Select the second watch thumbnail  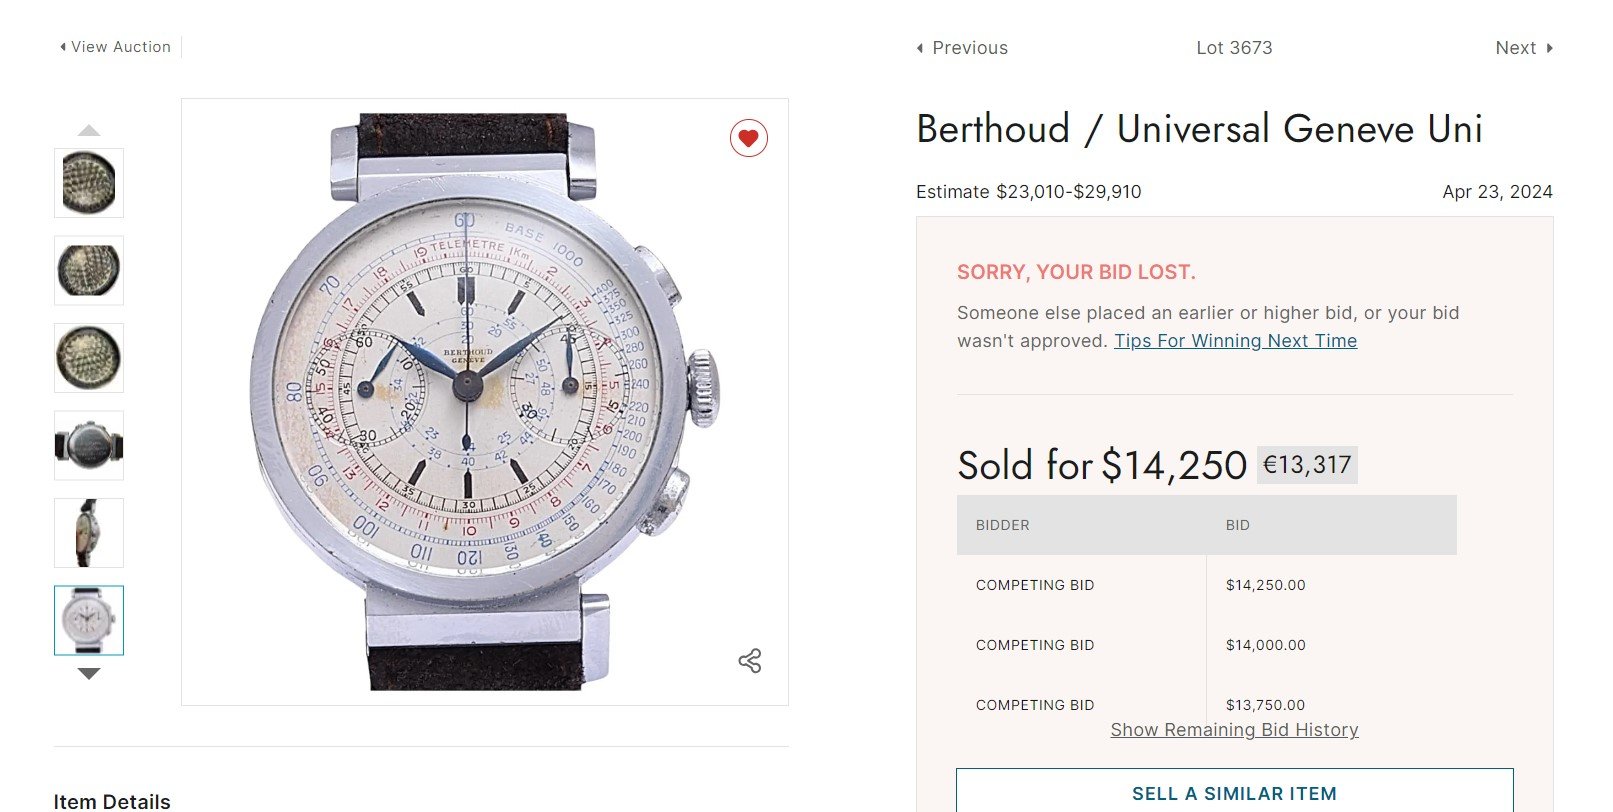coord(89,271)
